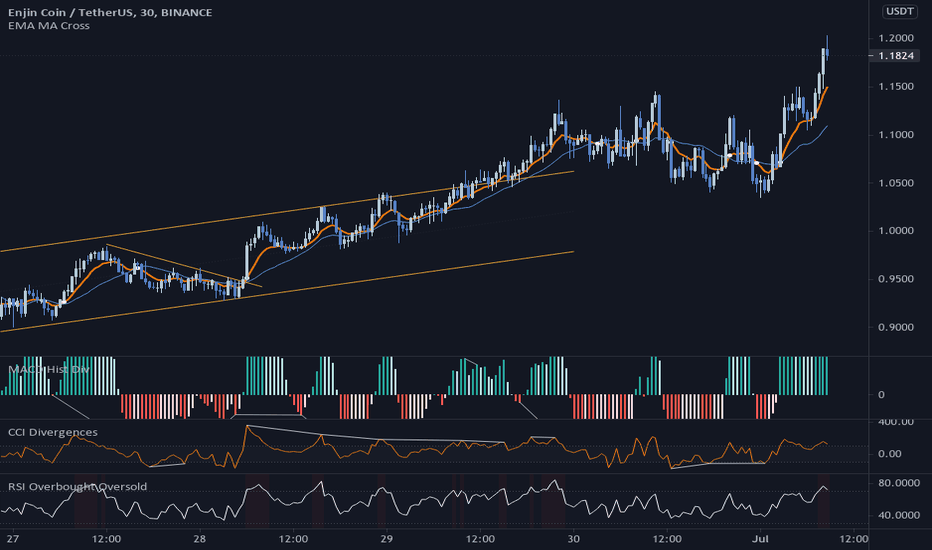Screen dimensions: 932x550
Task: Click the Jul date label on time axis
Action: click(x=760, y=539)
